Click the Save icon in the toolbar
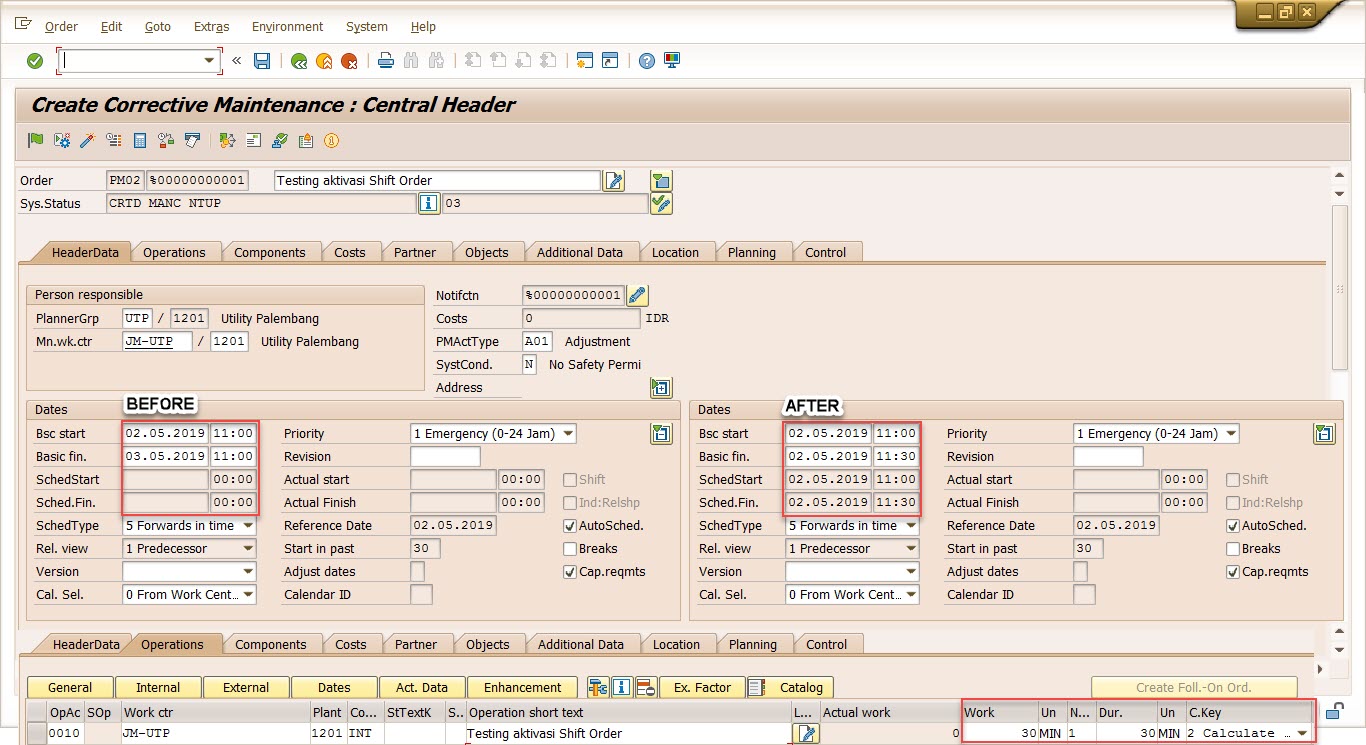Image resolution: width=1366 pixels, height=745 pixels. [262, 61]
